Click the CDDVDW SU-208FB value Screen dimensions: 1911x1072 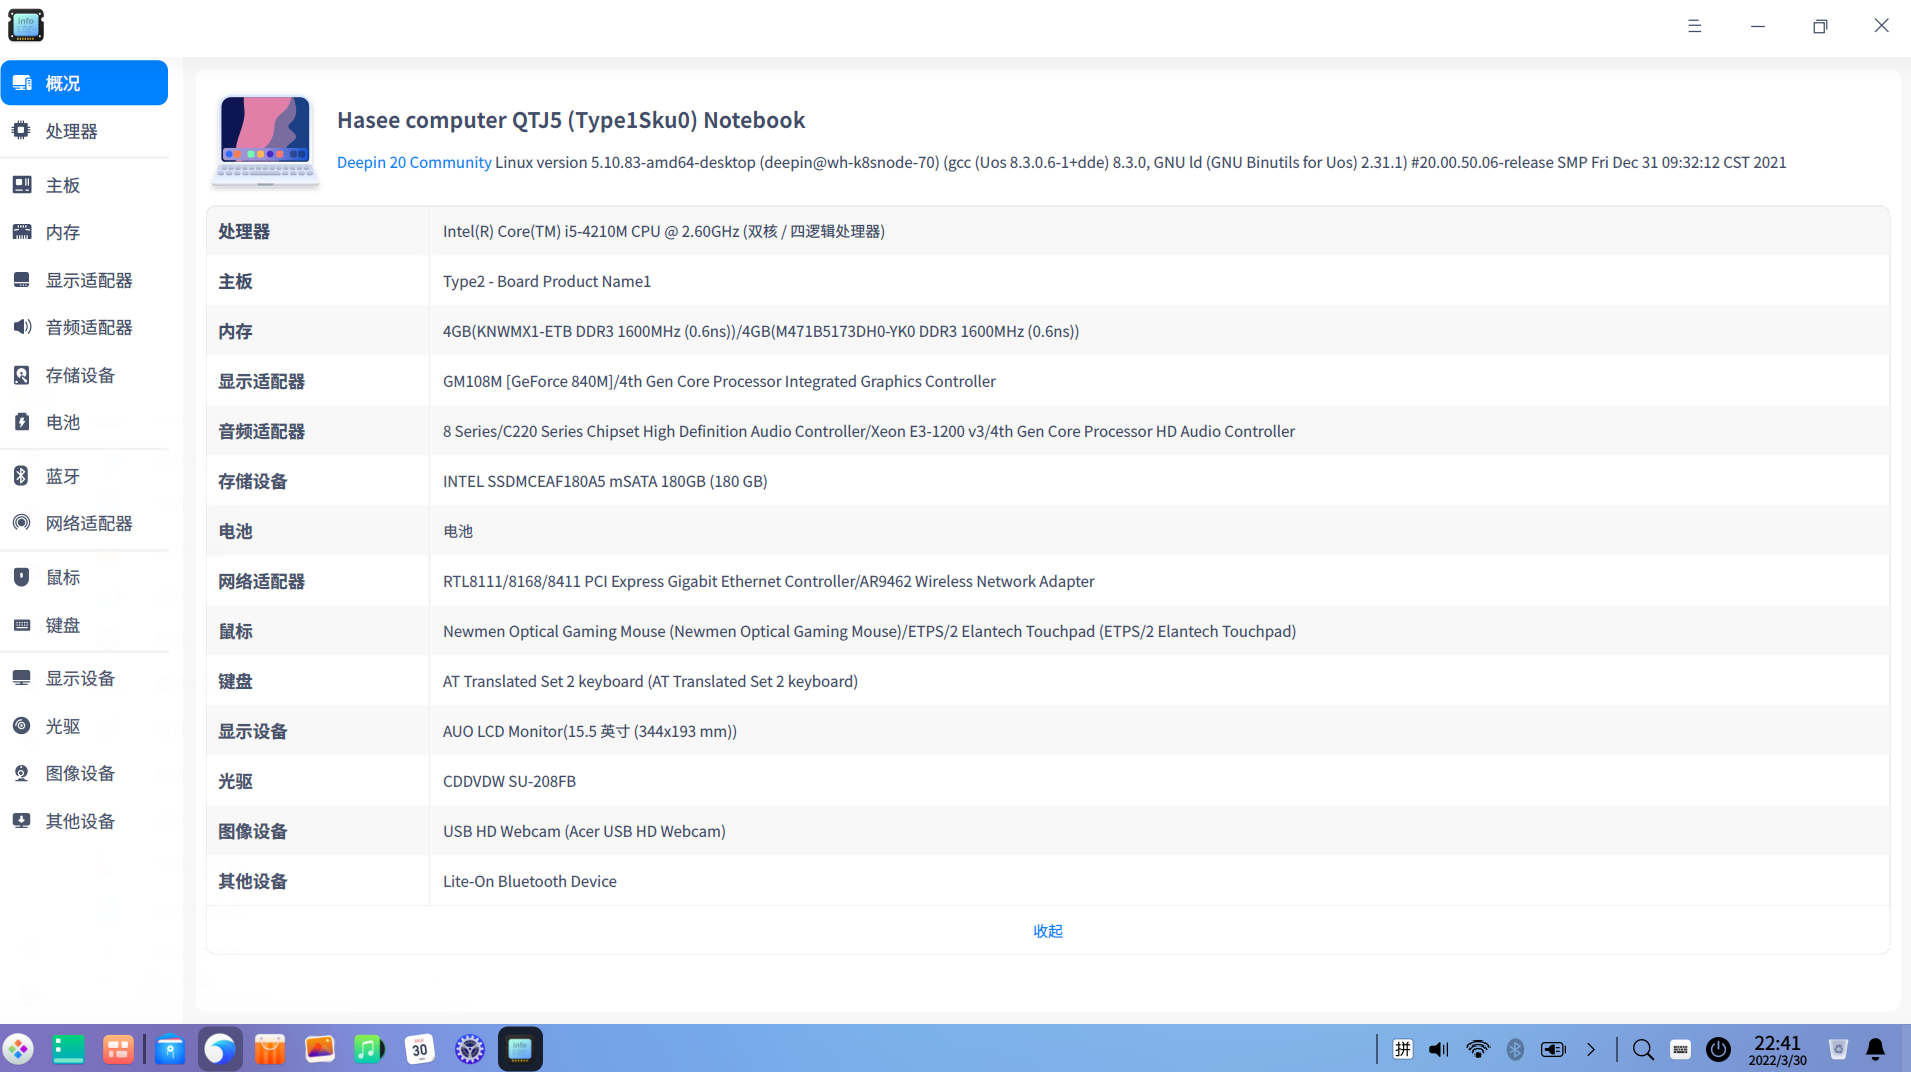pyautogui.click(x=509, y=781)
